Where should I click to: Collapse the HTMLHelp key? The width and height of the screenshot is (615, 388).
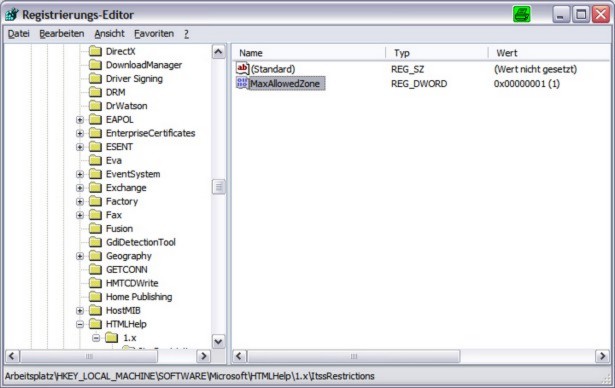(80, 324)
